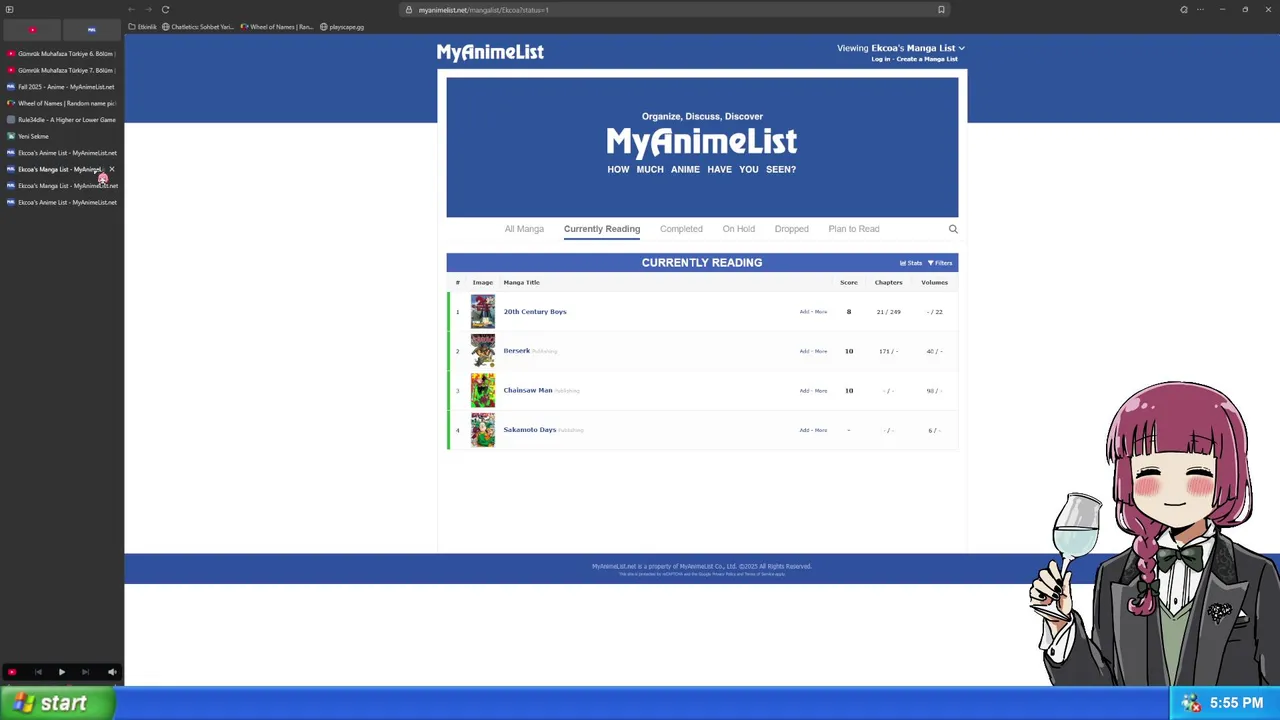Open the search icon on the manga list
The height and width of the screenshot is (720, 1280).
(953, 229)
